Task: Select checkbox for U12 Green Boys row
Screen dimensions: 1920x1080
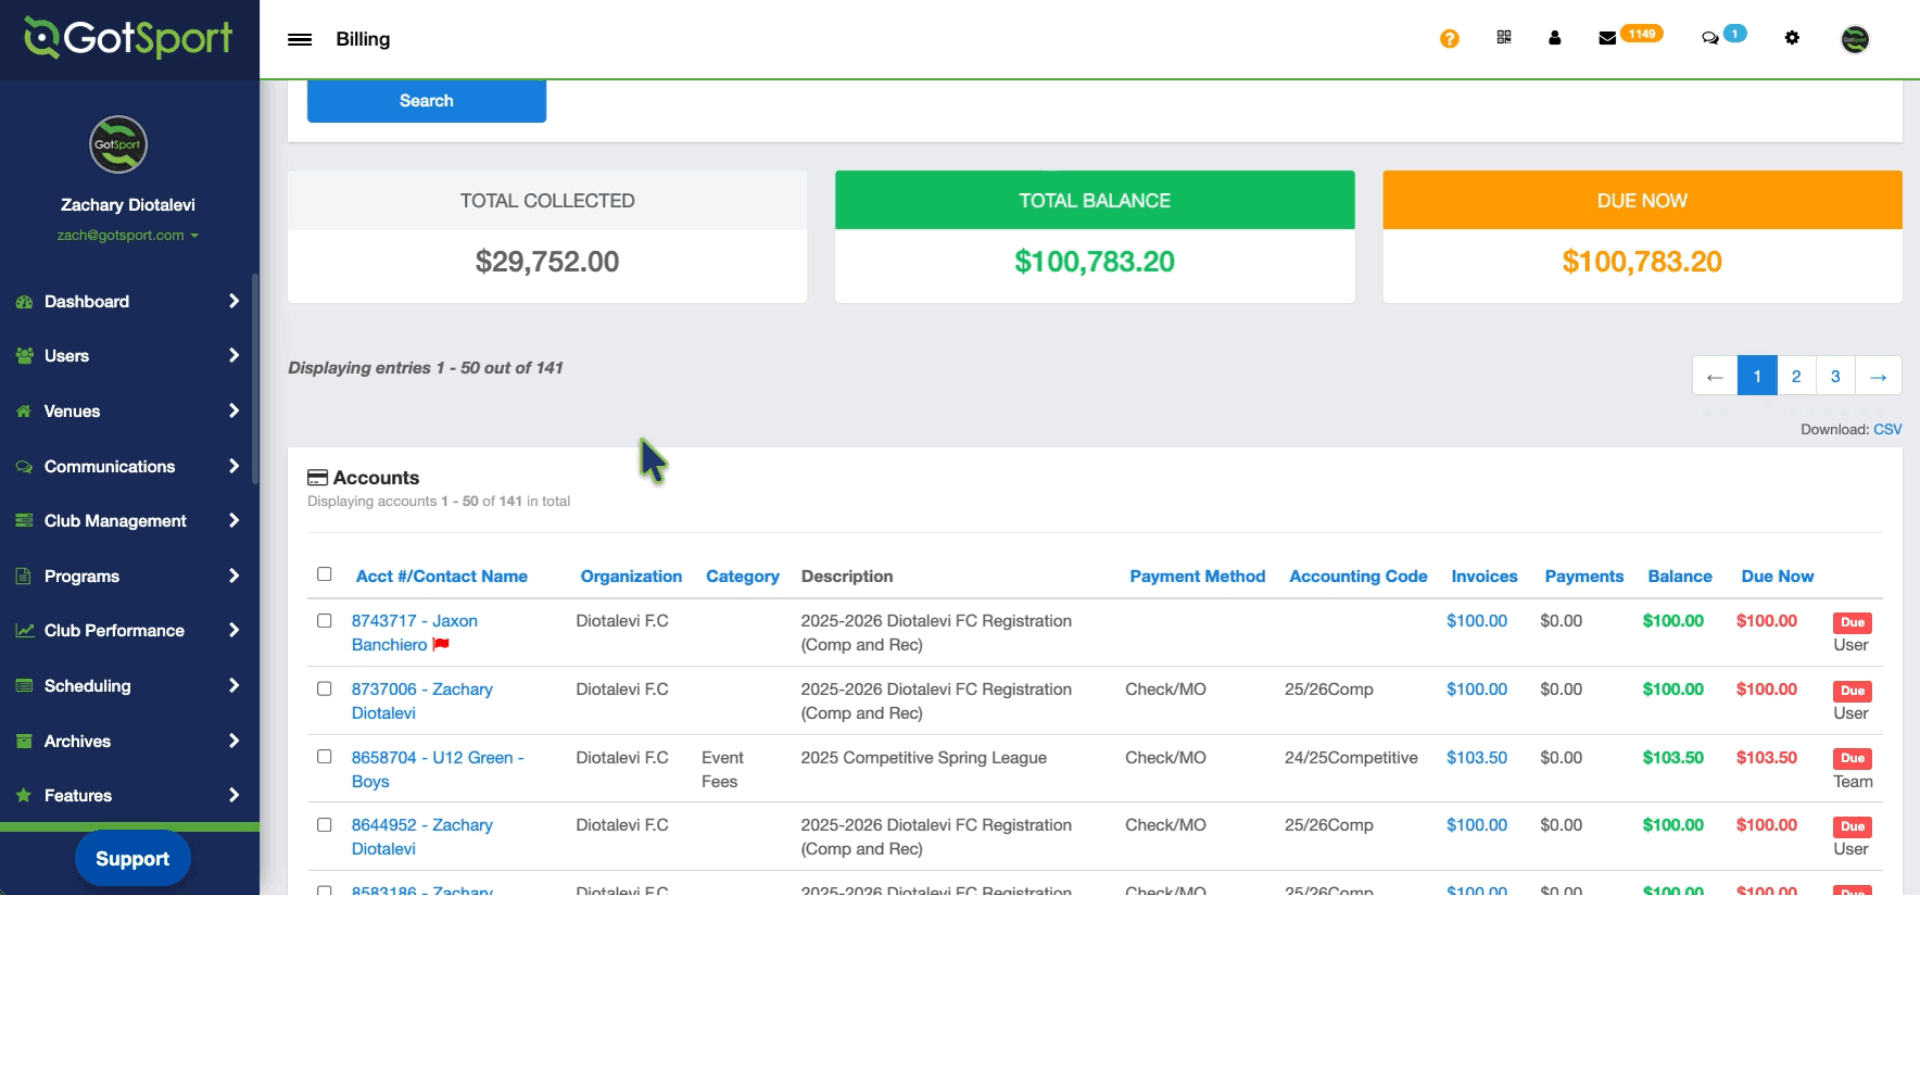Action: (324, 757)
